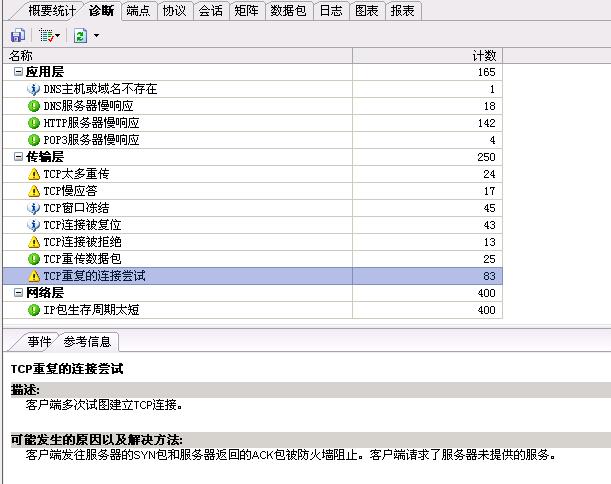Click the 应用层 category label

[45, 72]
